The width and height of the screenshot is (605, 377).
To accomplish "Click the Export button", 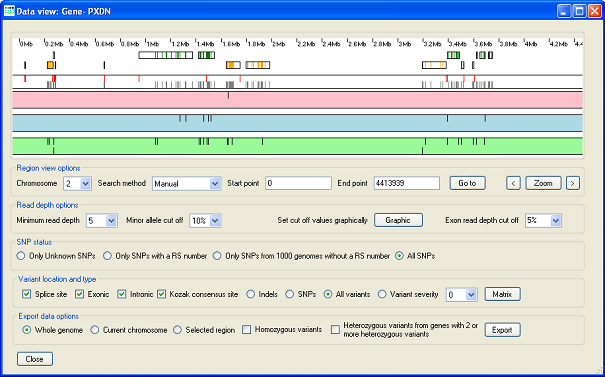I will (502, 330).
